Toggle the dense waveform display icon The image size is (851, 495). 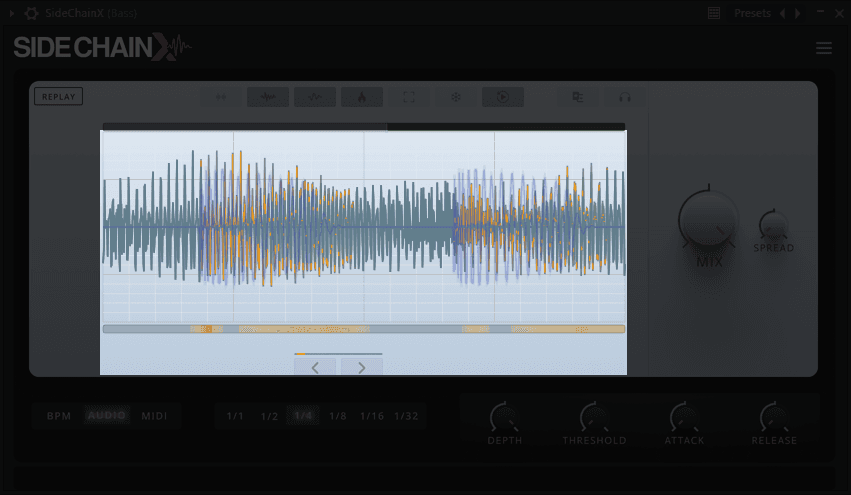[268, 97]
